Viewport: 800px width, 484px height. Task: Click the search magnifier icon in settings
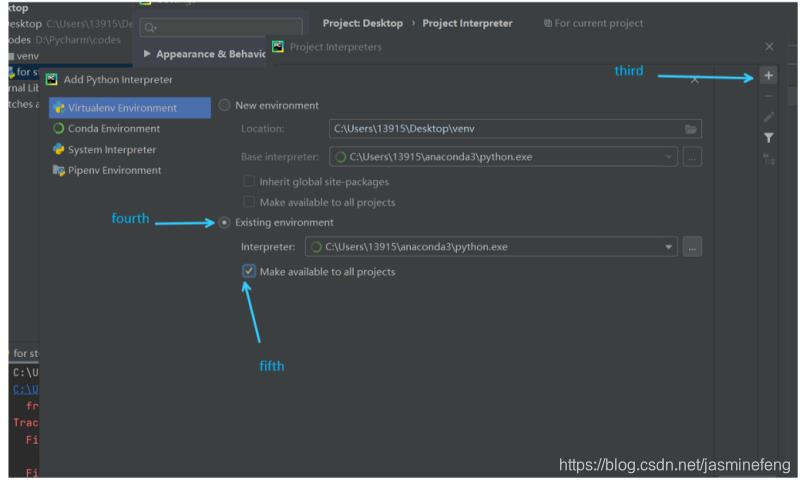point(150,28)
